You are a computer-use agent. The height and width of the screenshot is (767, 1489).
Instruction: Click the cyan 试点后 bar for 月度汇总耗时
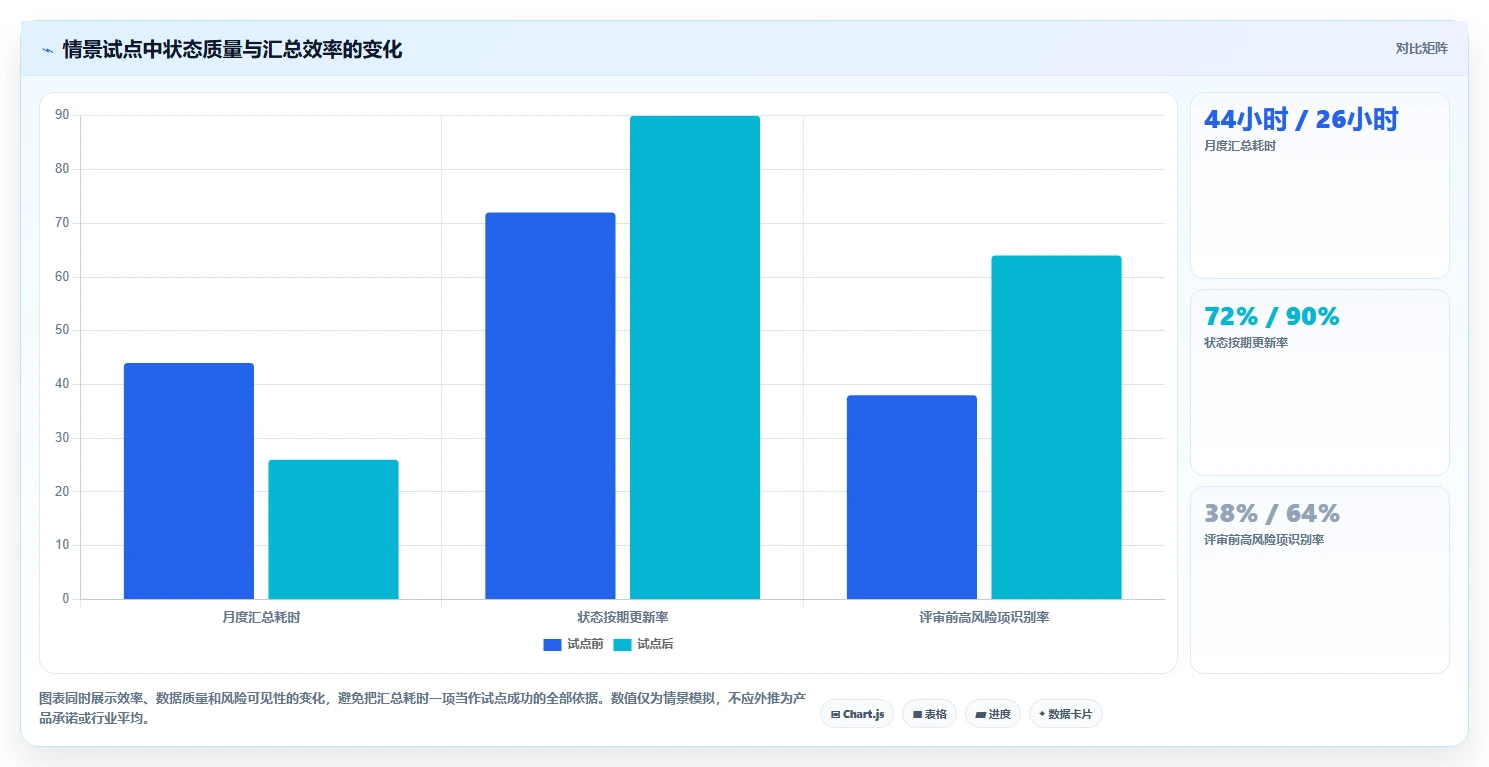click(x=333, y=529)
